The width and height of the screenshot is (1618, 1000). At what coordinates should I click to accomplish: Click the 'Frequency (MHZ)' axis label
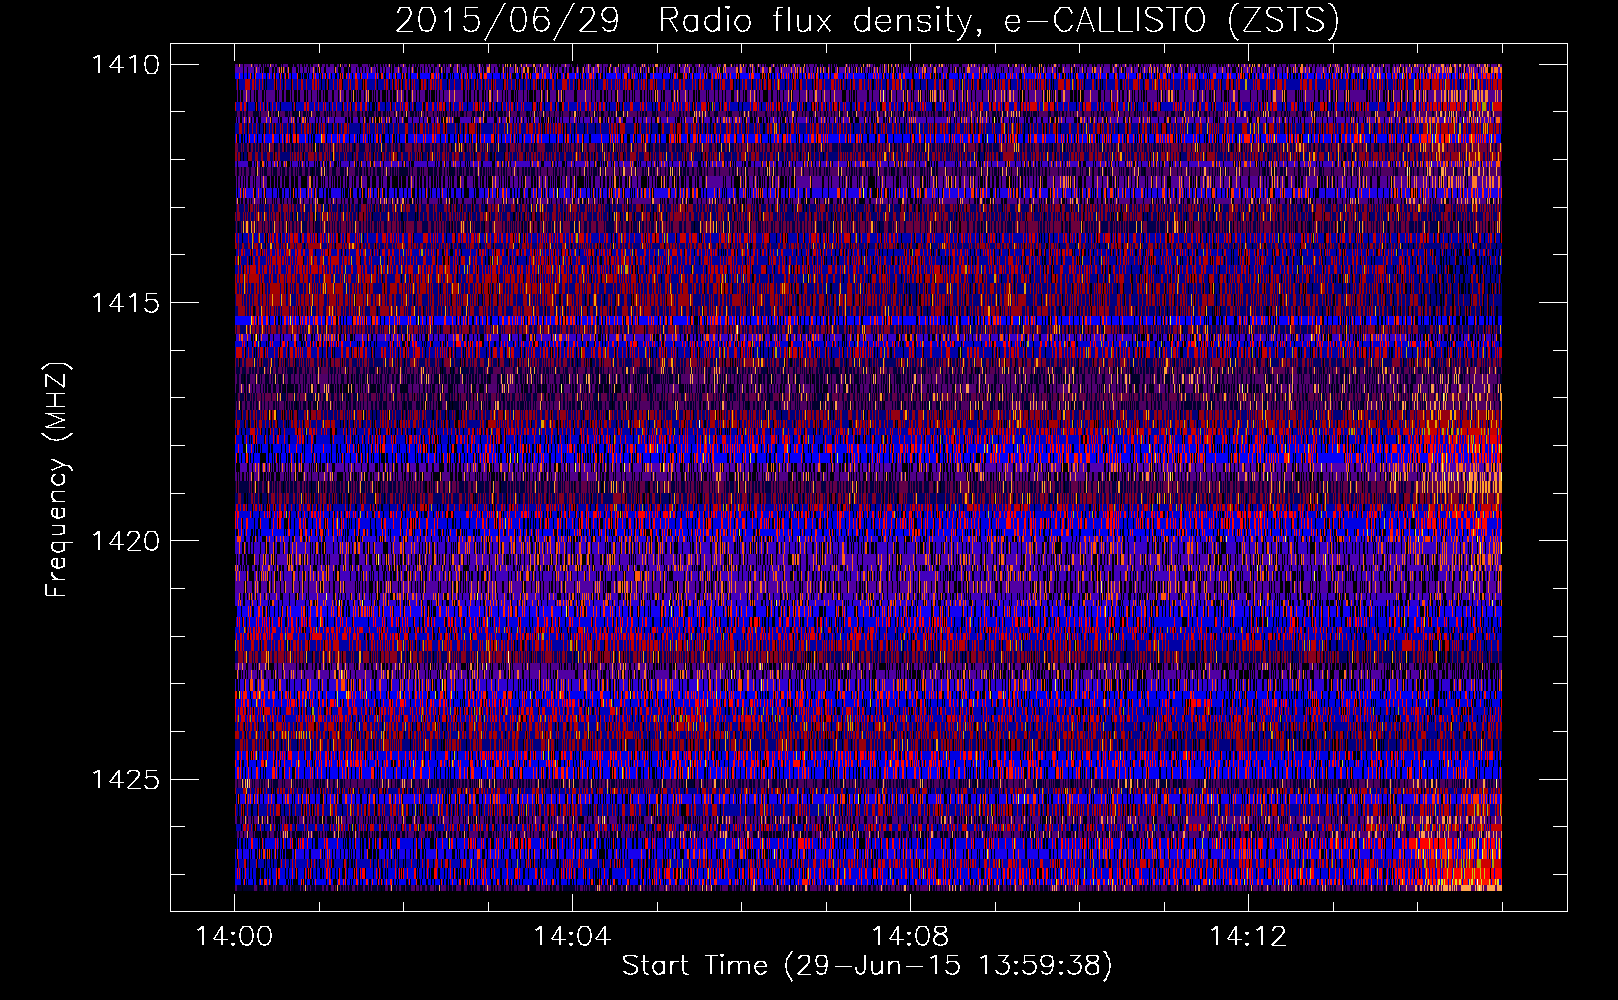(x=57, y=480)
